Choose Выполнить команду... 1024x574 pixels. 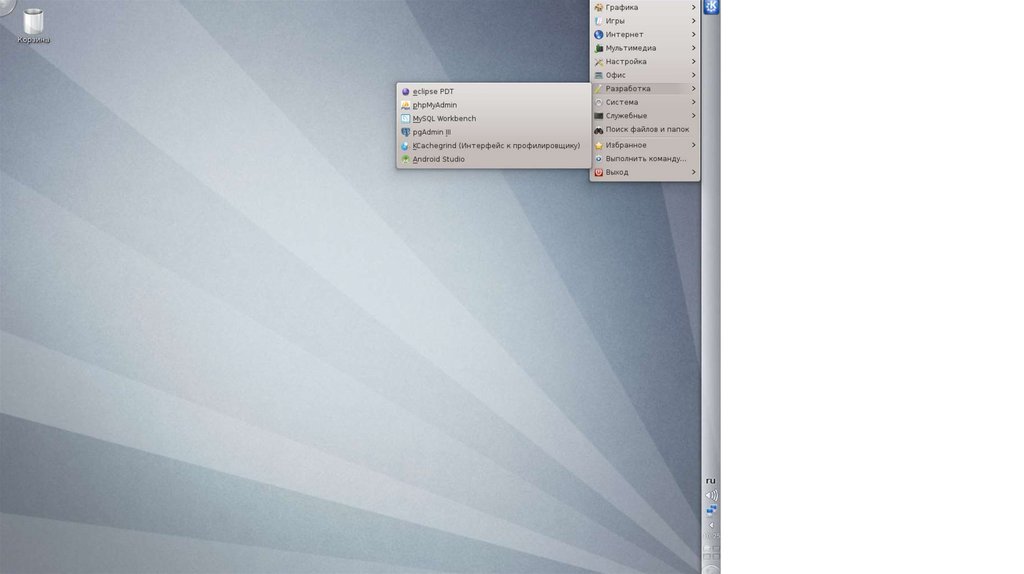[x=645, y=158]
